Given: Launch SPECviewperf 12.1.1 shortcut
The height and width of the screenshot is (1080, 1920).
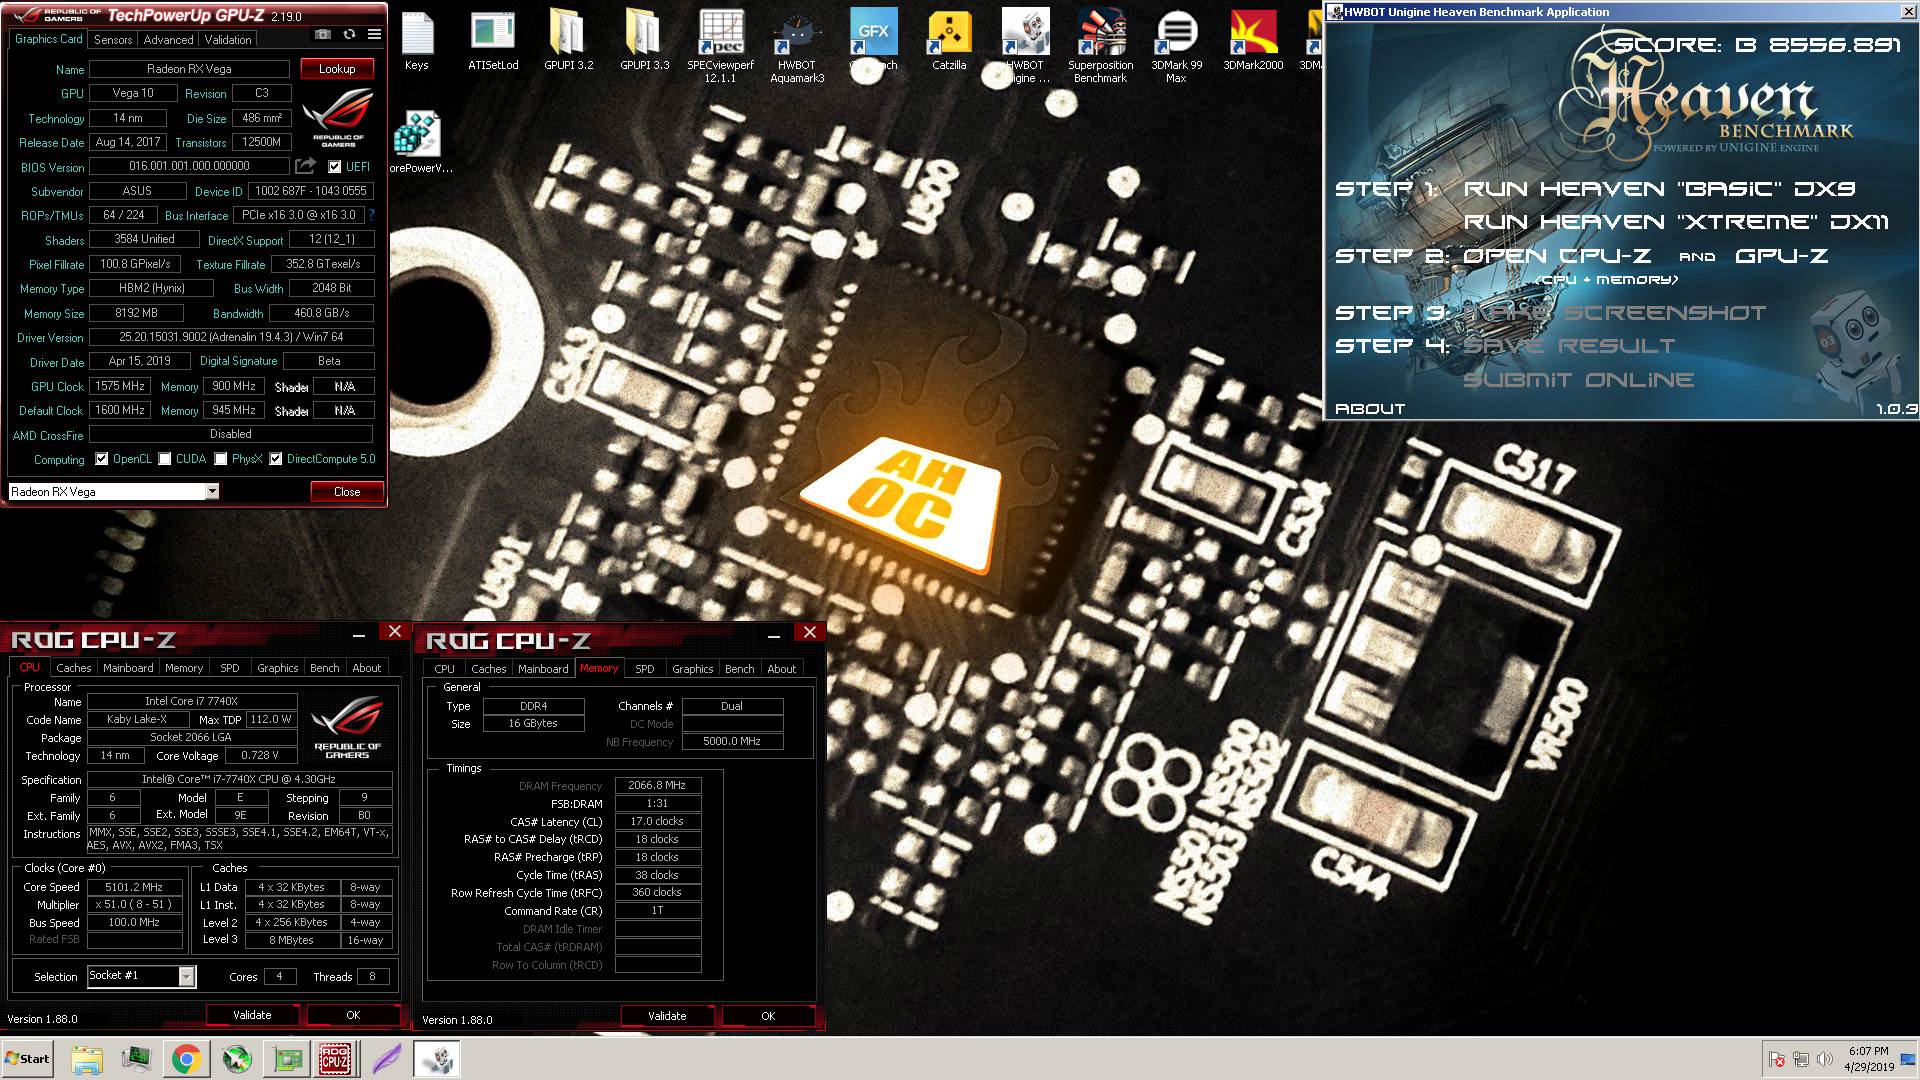Looking at the screenshot, I should point(720,47).
